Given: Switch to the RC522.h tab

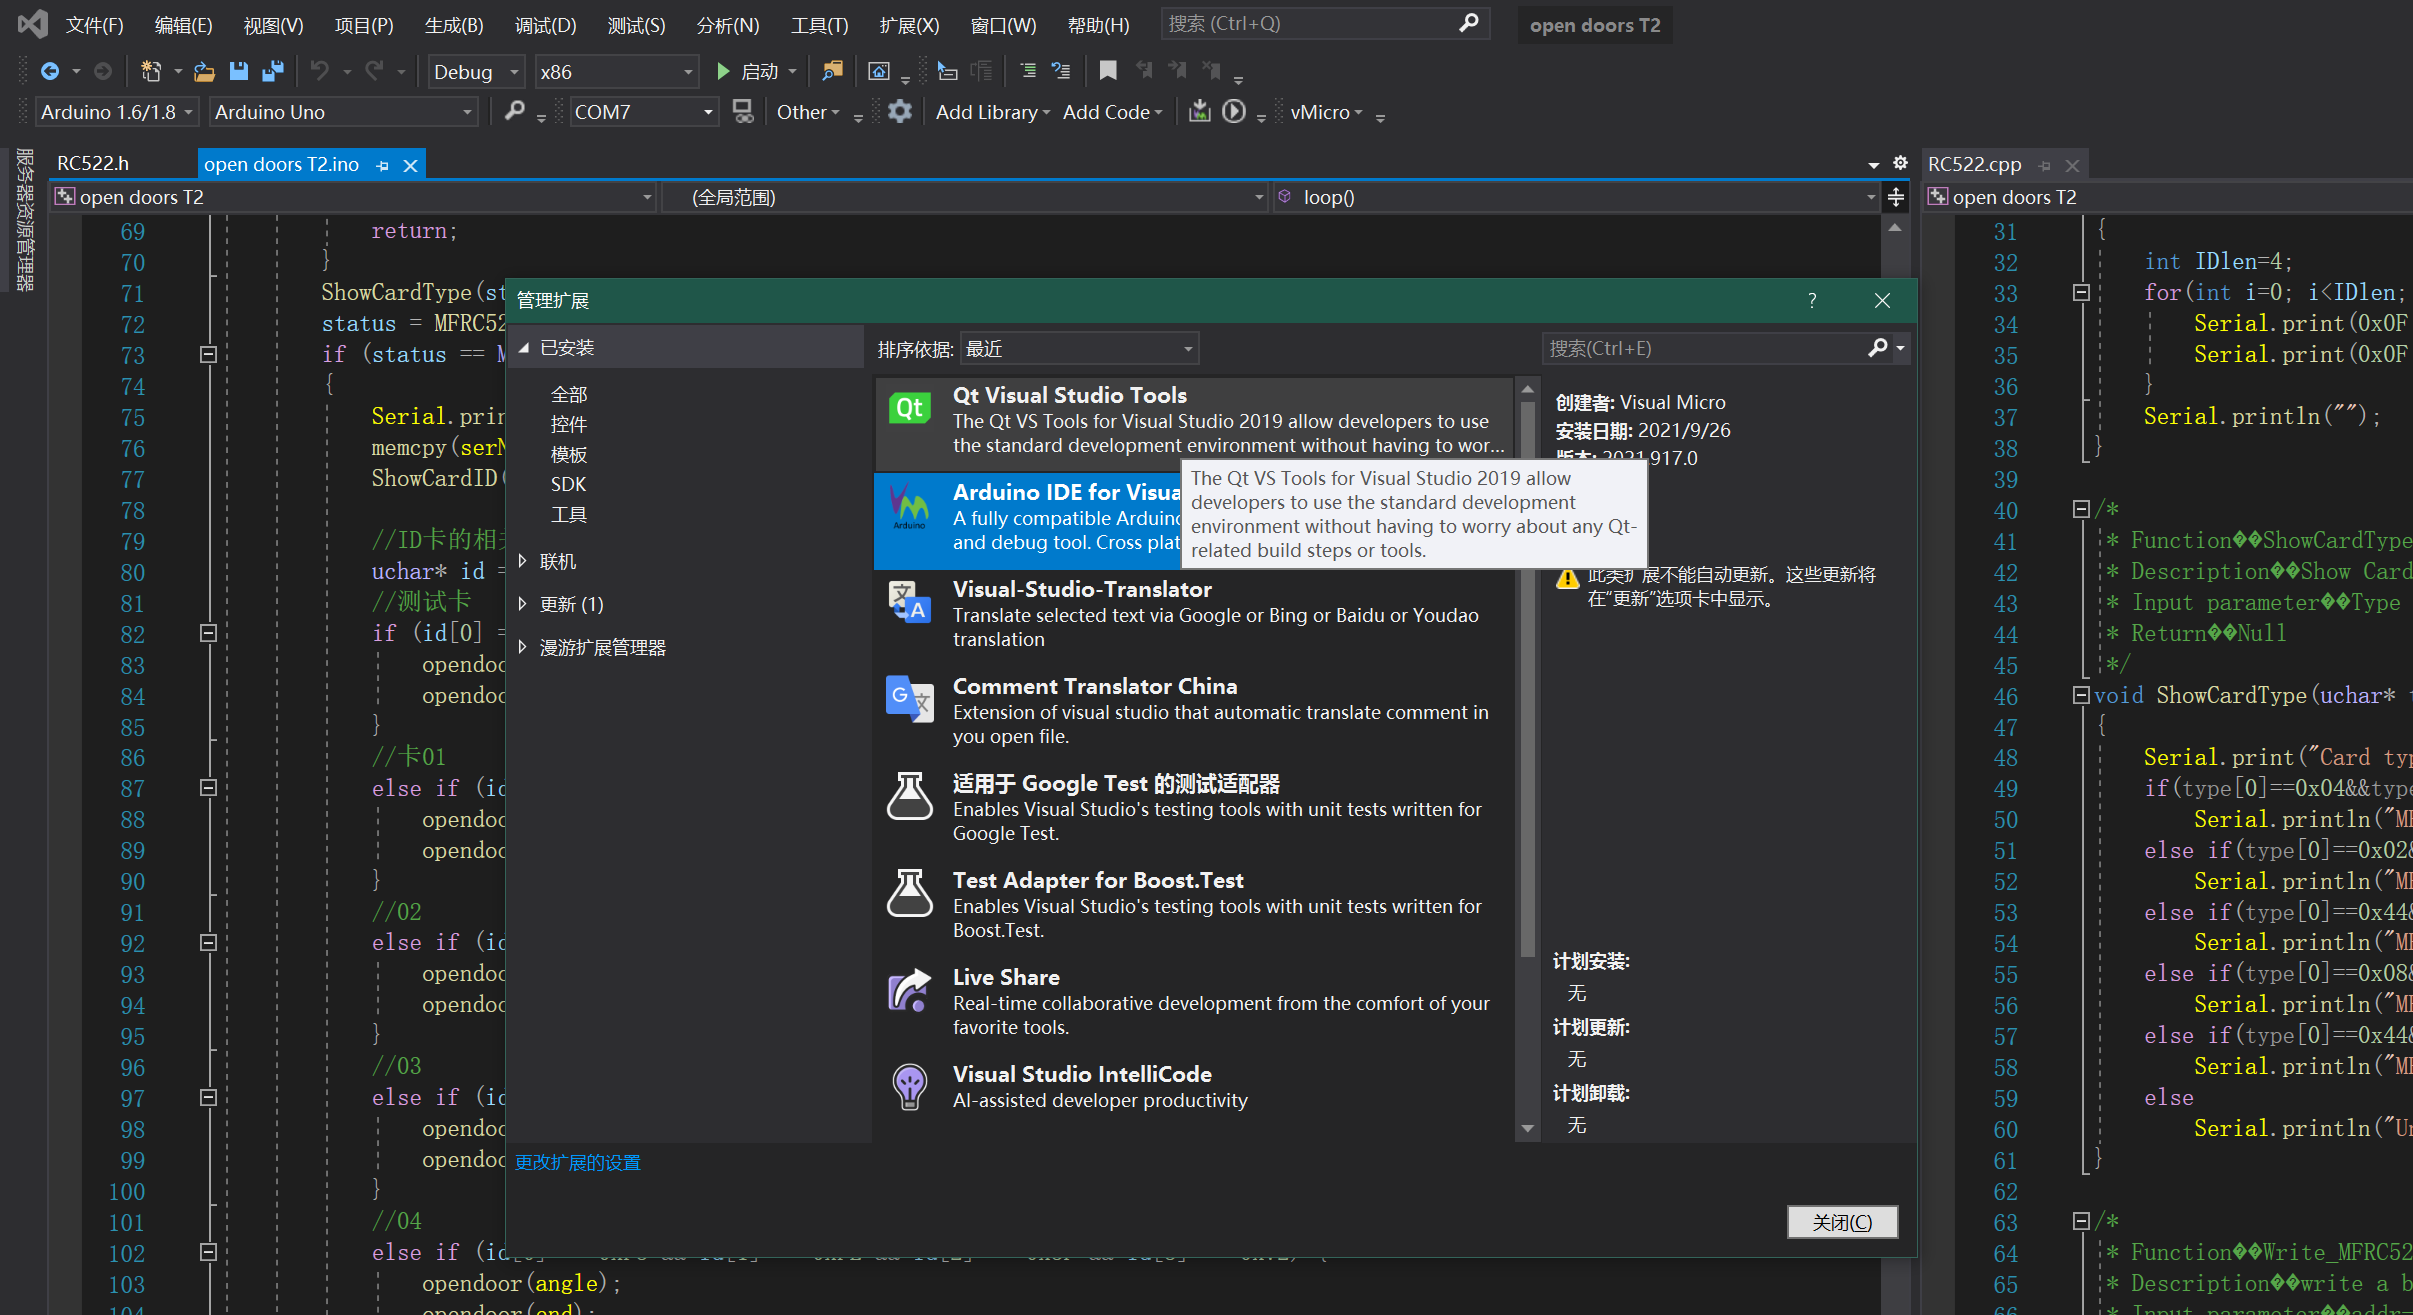Looking at the screenshot, I should coord(93,164).
